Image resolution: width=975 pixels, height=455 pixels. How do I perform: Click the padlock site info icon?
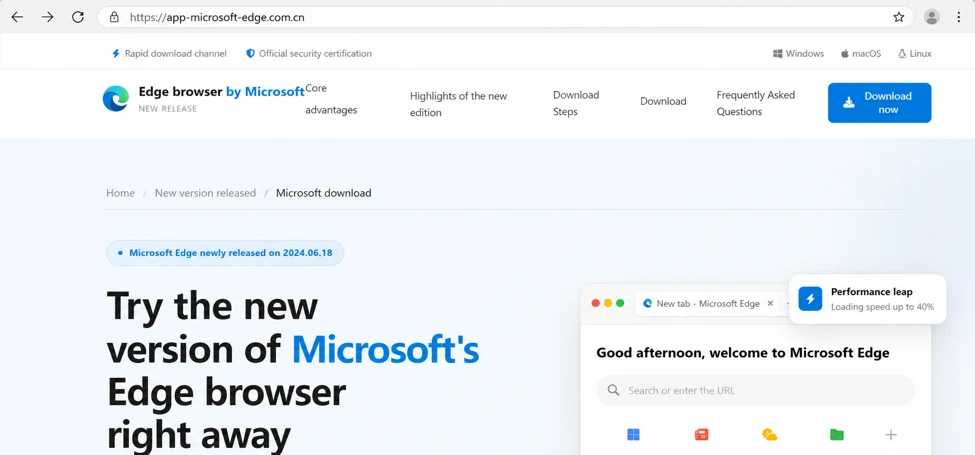114,17
